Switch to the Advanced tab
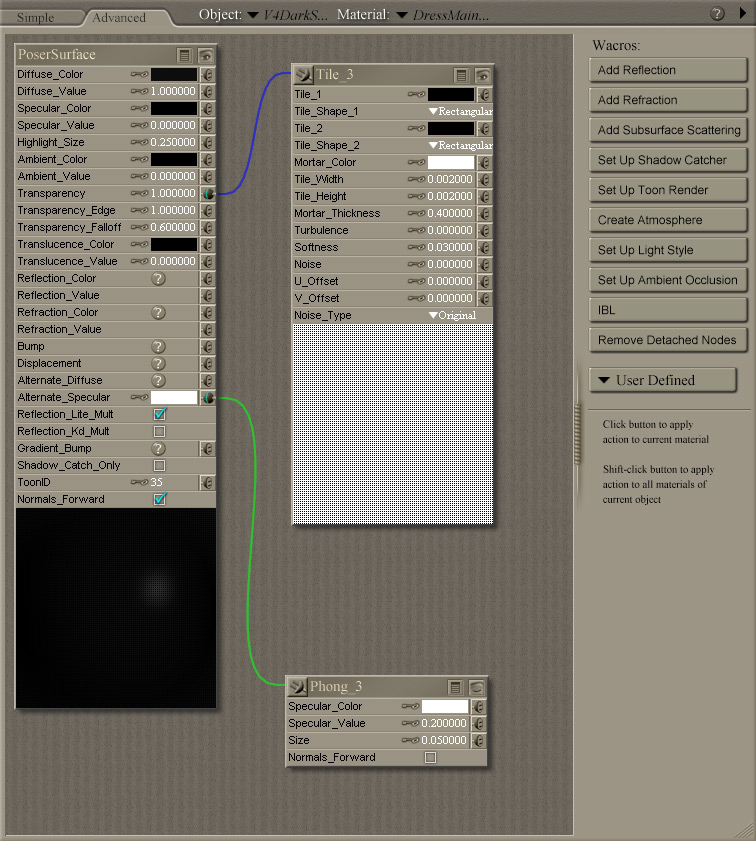The height and width of the screenshot is (841, 756). click(x=119, y=18)
